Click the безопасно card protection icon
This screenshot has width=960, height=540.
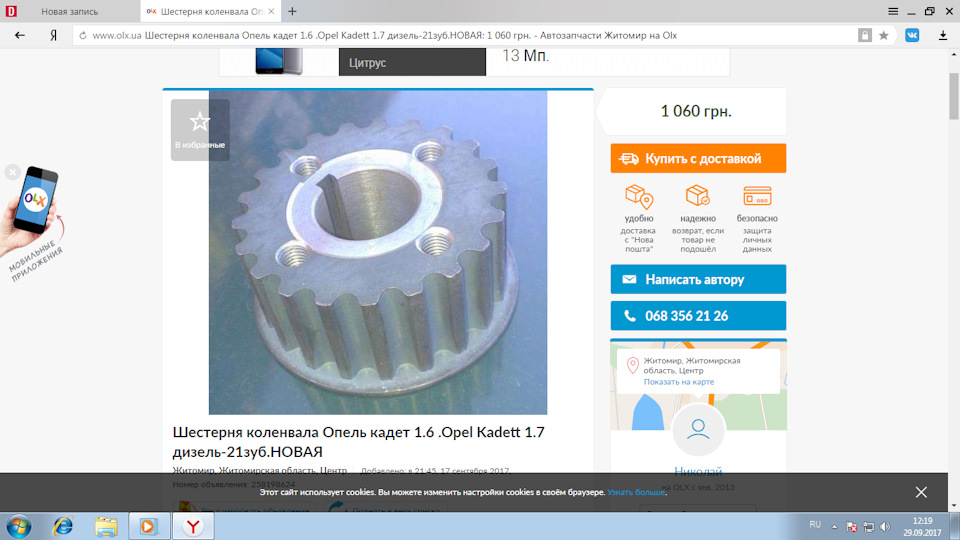tap(757, 196)
